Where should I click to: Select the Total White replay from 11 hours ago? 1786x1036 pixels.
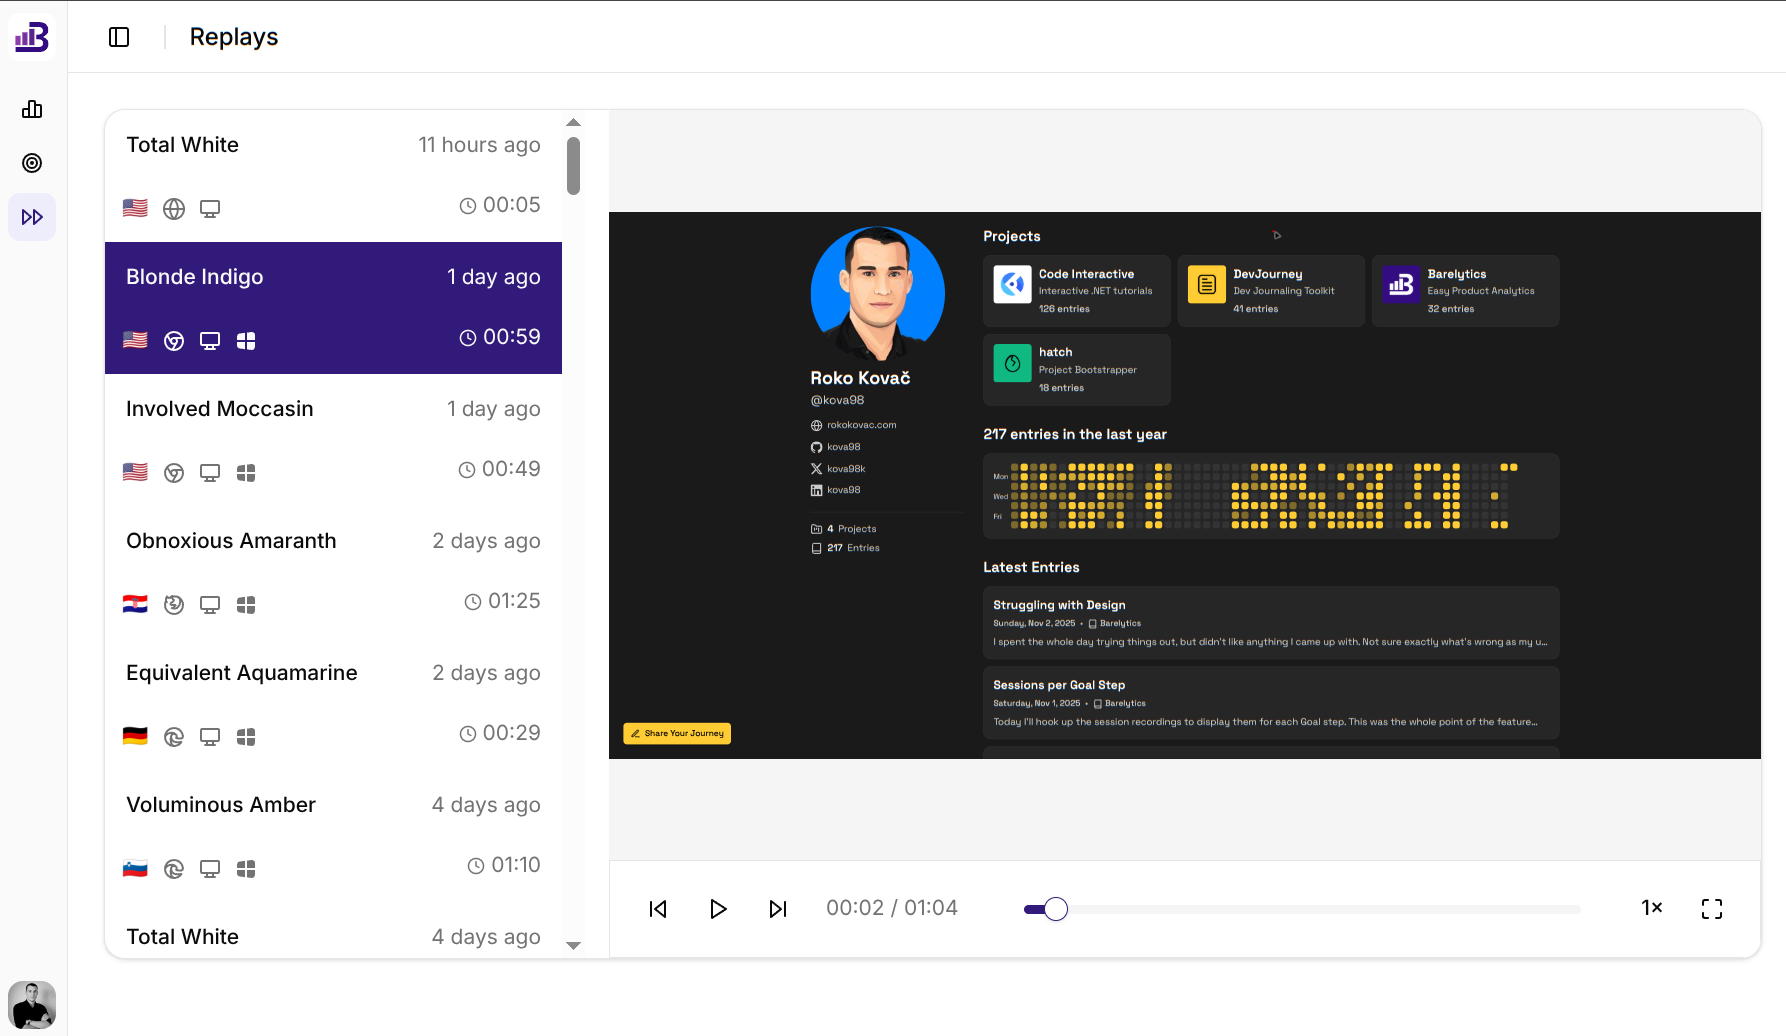tap(333, 176)
